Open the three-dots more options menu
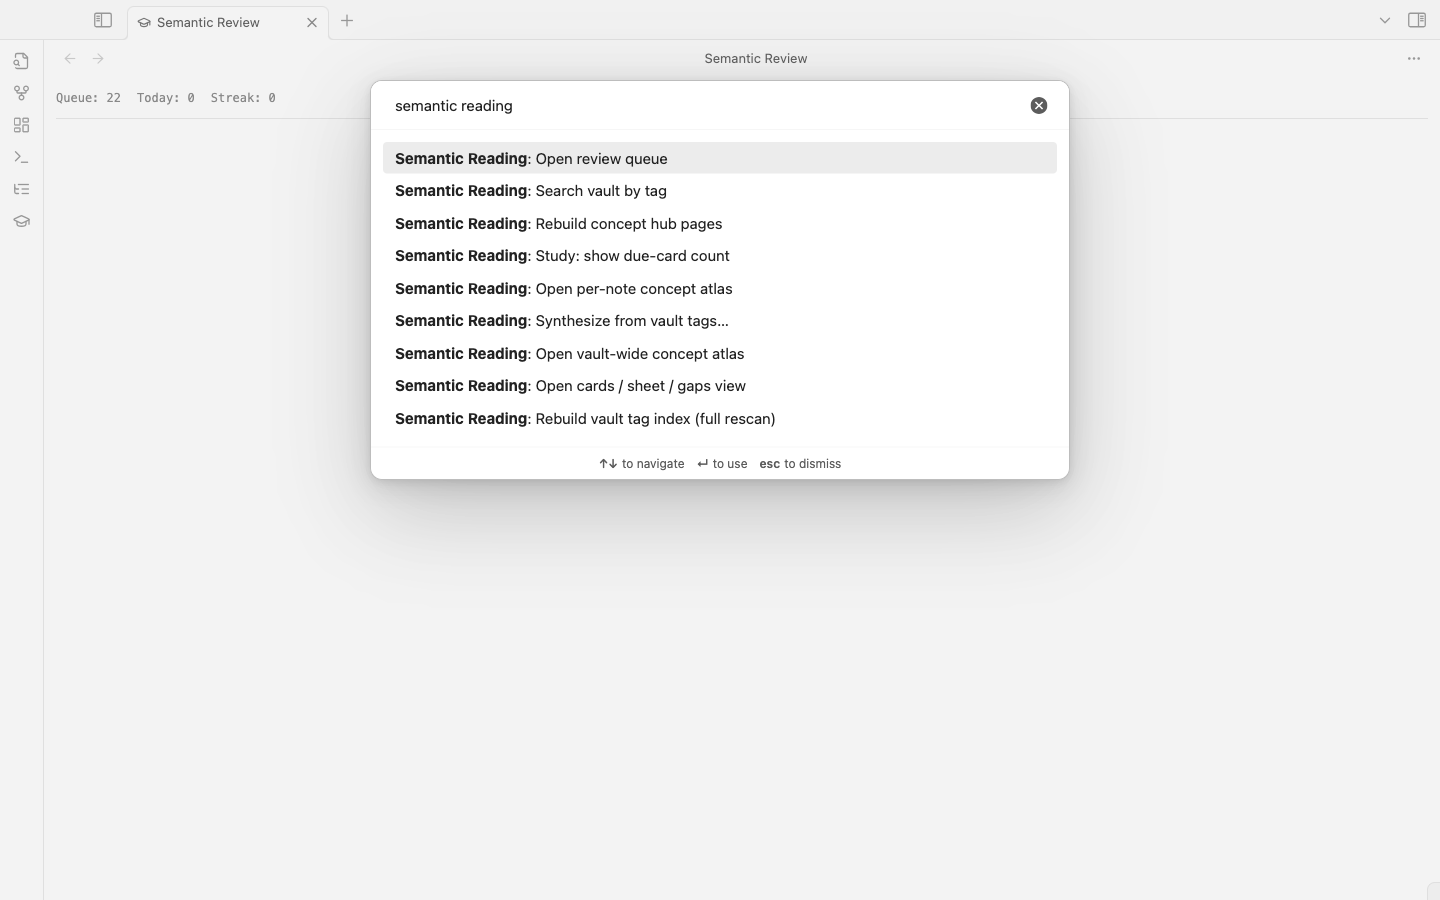Viewport: 1440px width, 900px height. point(1414,58)
